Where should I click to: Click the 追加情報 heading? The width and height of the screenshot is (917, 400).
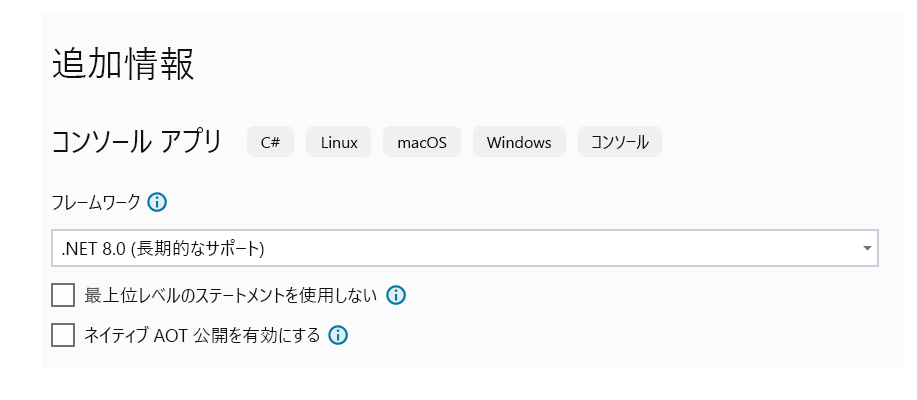tap(123, 64)
